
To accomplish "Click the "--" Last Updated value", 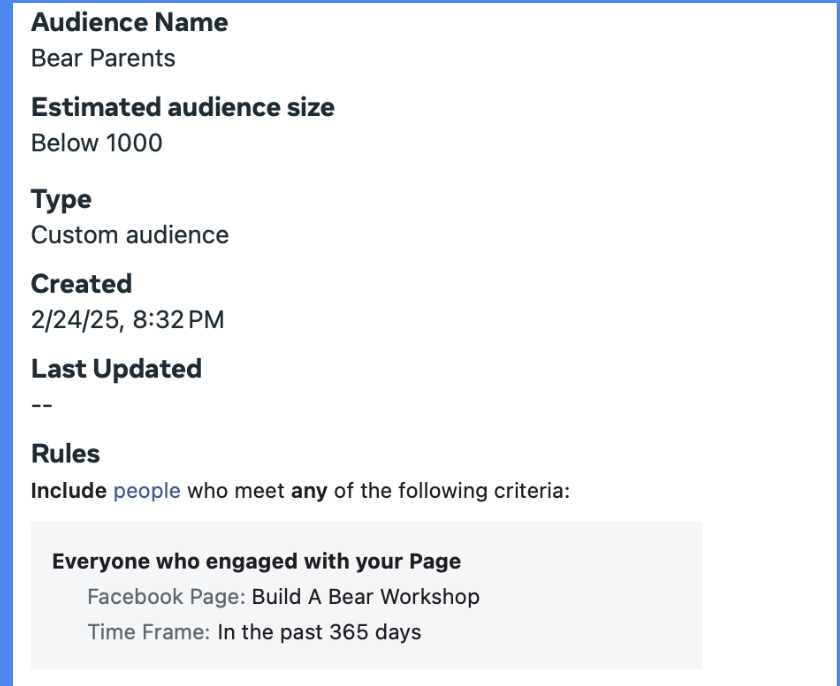I will click(x=42, y=405).
